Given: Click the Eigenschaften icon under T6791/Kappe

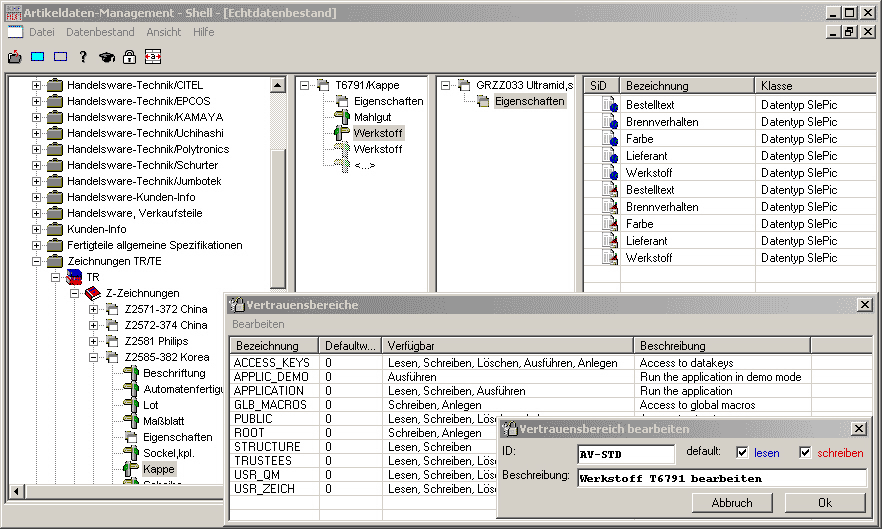Looking at the screenshot, I should tap(342, 101).
